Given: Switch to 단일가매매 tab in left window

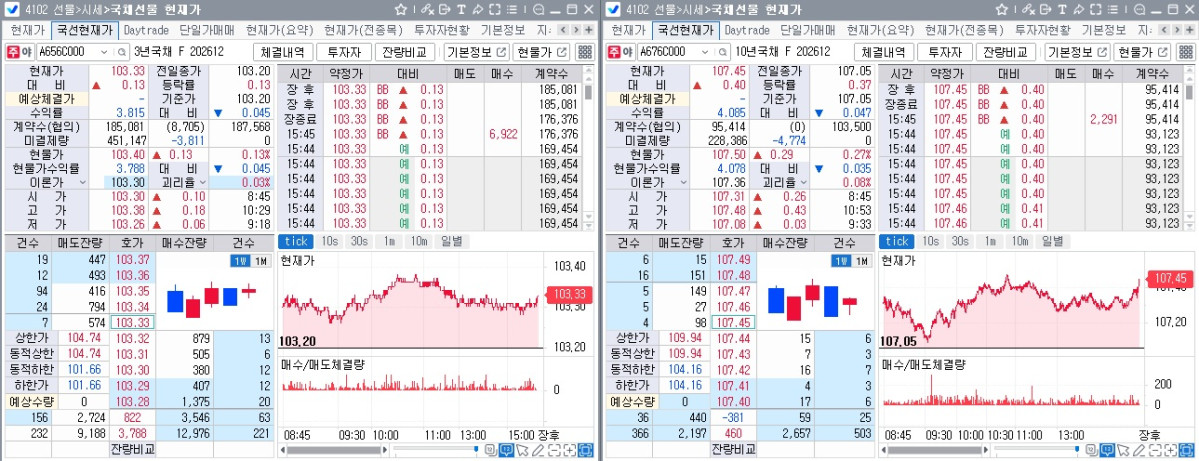Looking at the screenshot, I should click(206, 30).
